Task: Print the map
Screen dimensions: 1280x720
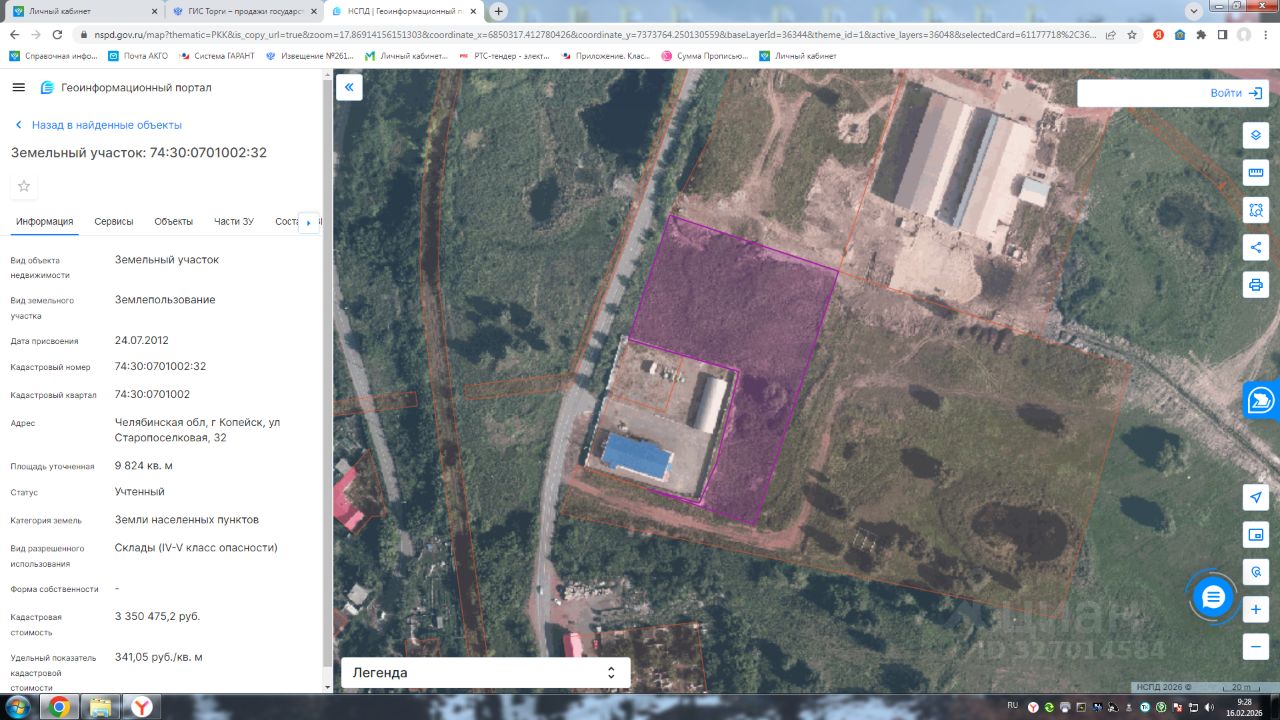Action: (1256, 284)
